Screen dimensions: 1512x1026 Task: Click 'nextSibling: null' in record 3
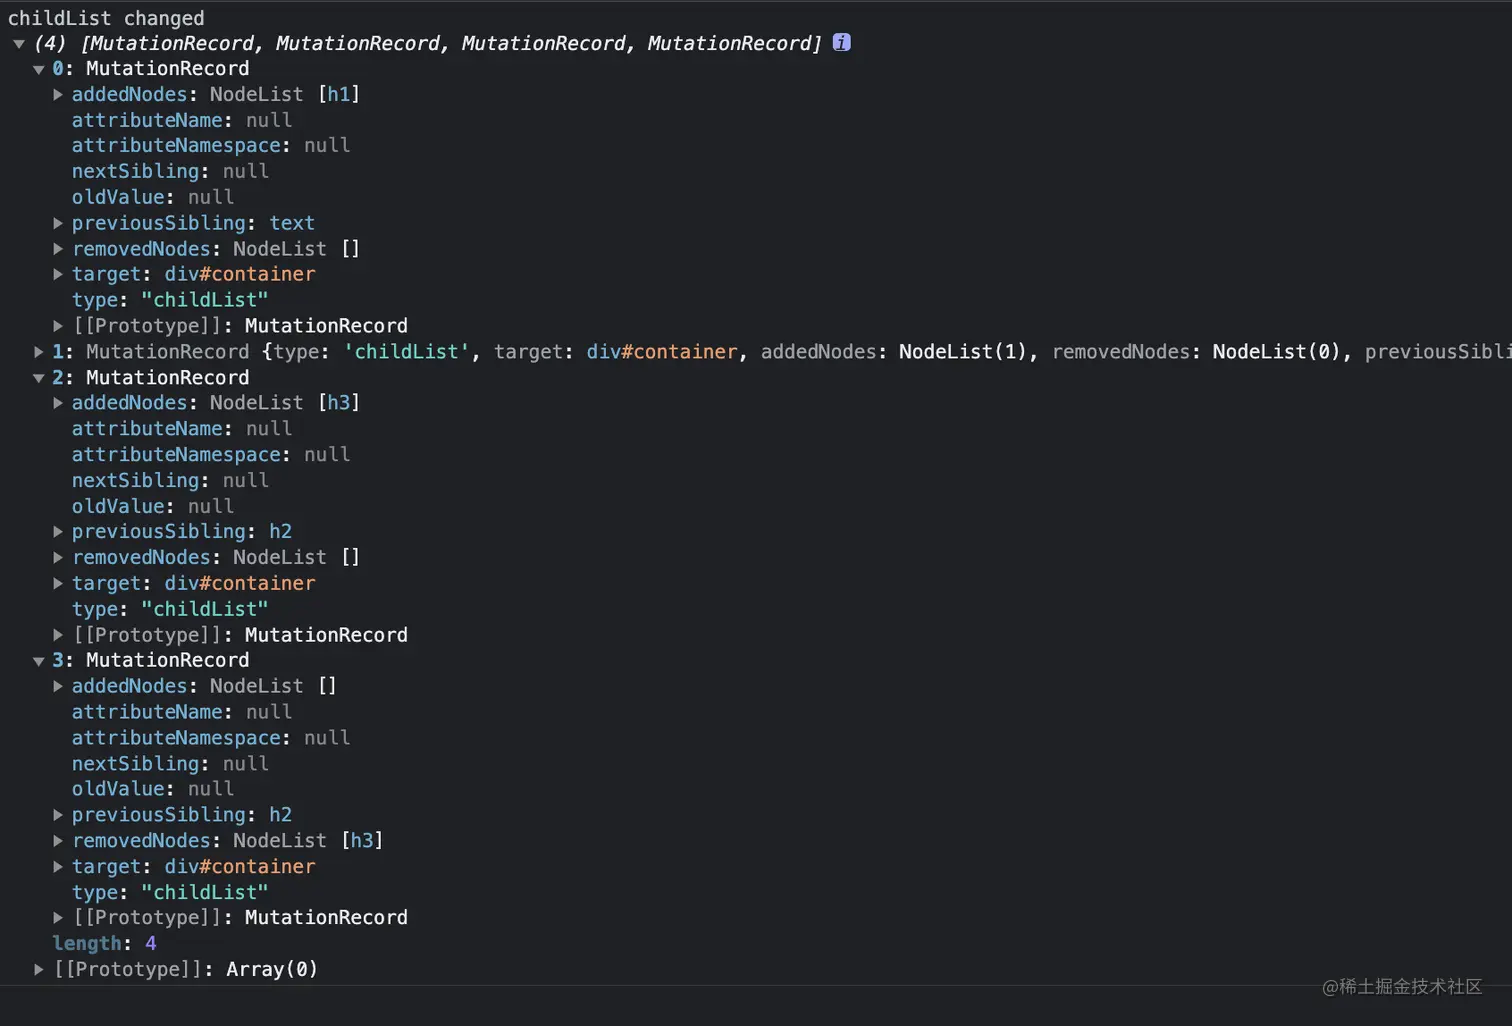click(x=170, y=764)
